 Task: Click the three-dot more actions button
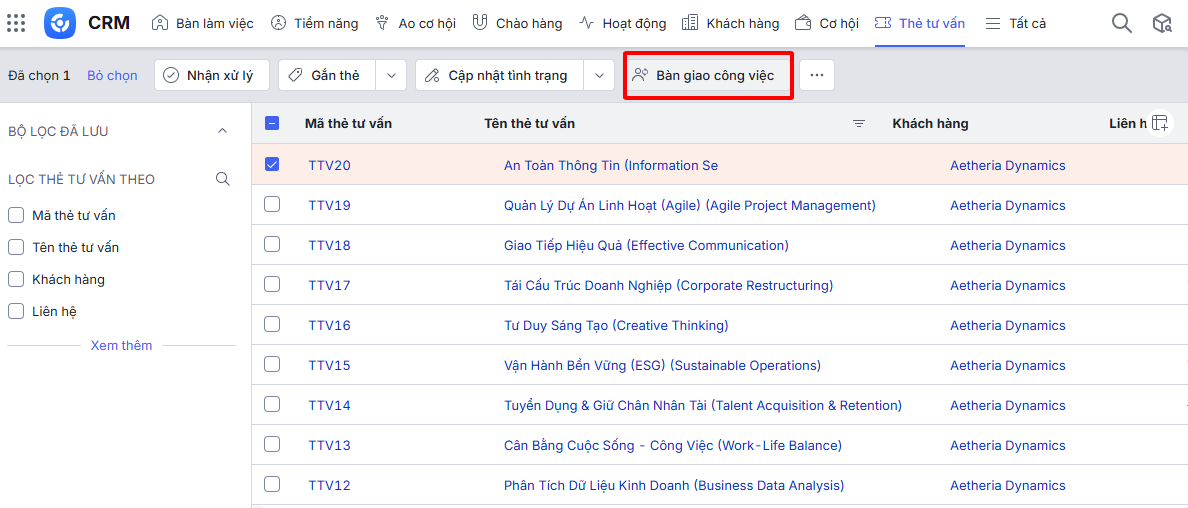tap(817, 75)
